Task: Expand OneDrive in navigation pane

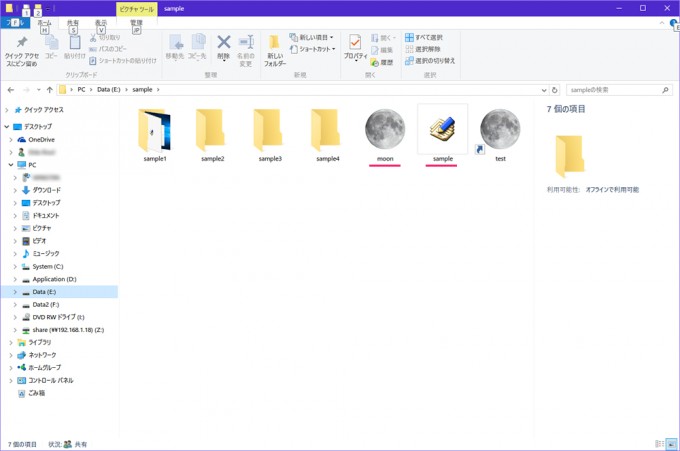Action: point(11,140)
